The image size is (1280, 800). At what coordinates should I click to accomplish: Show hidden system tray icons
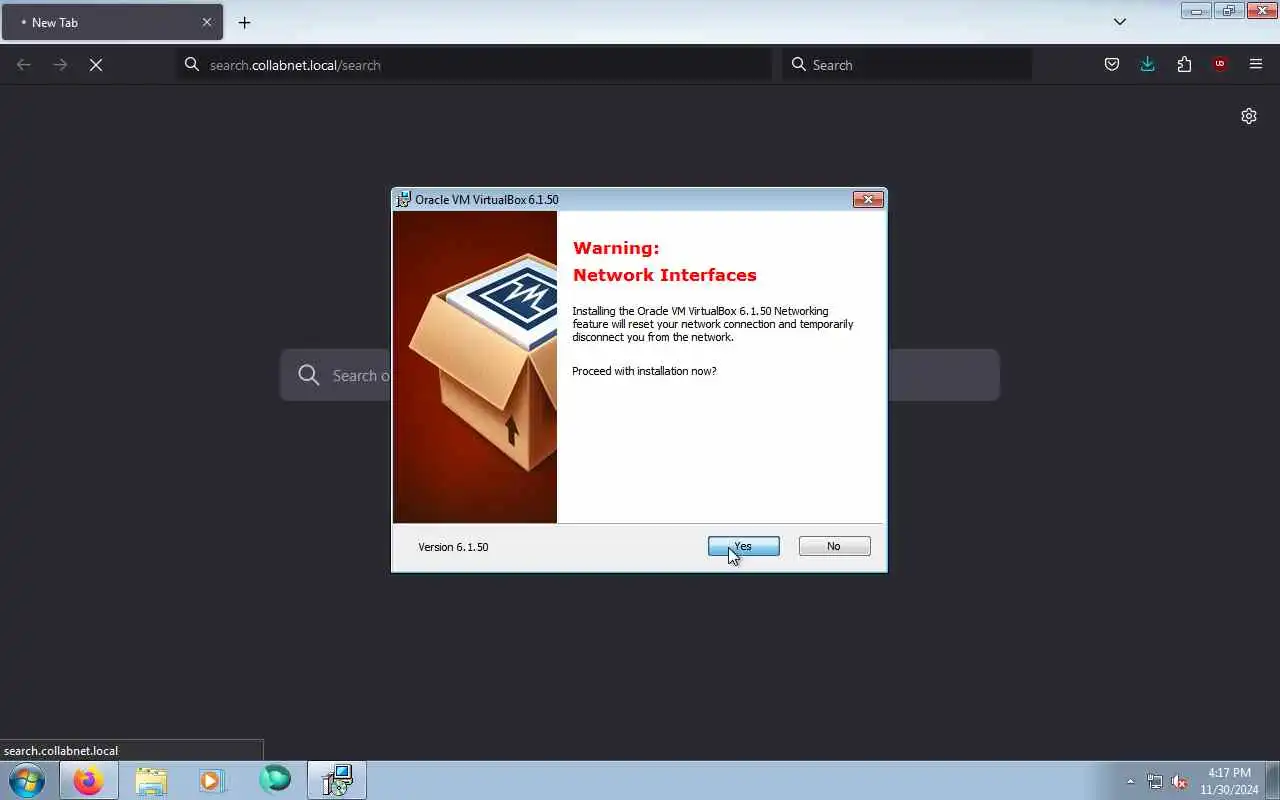[1131, 781]
